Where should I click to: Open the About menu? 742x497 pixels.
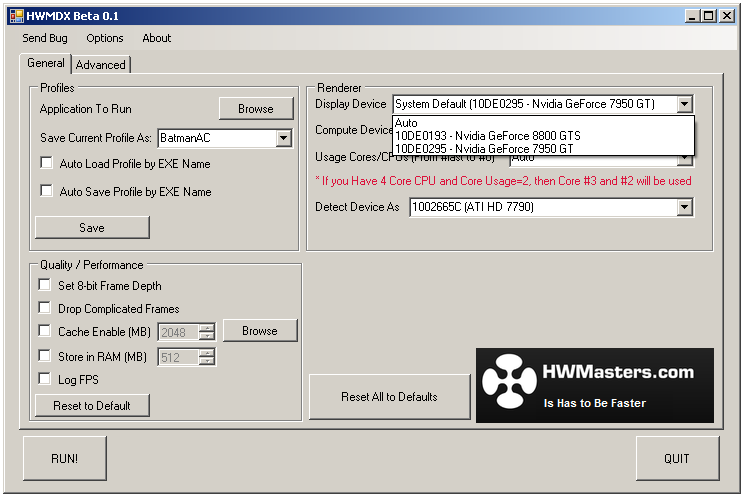pos(157,38)
